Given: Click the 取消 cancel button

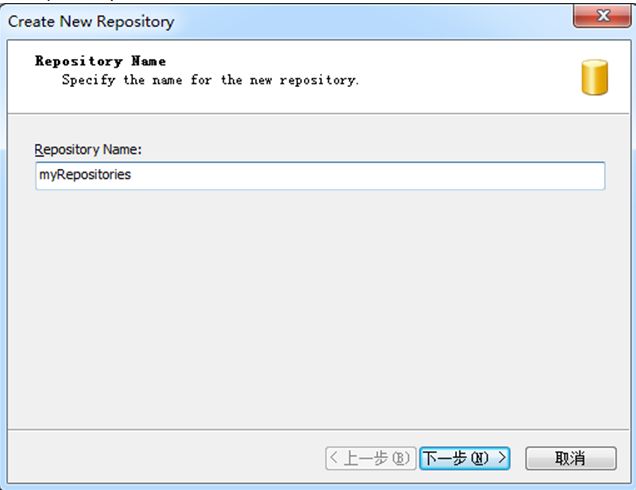Looking at the screenshot, I should (571, 458).
